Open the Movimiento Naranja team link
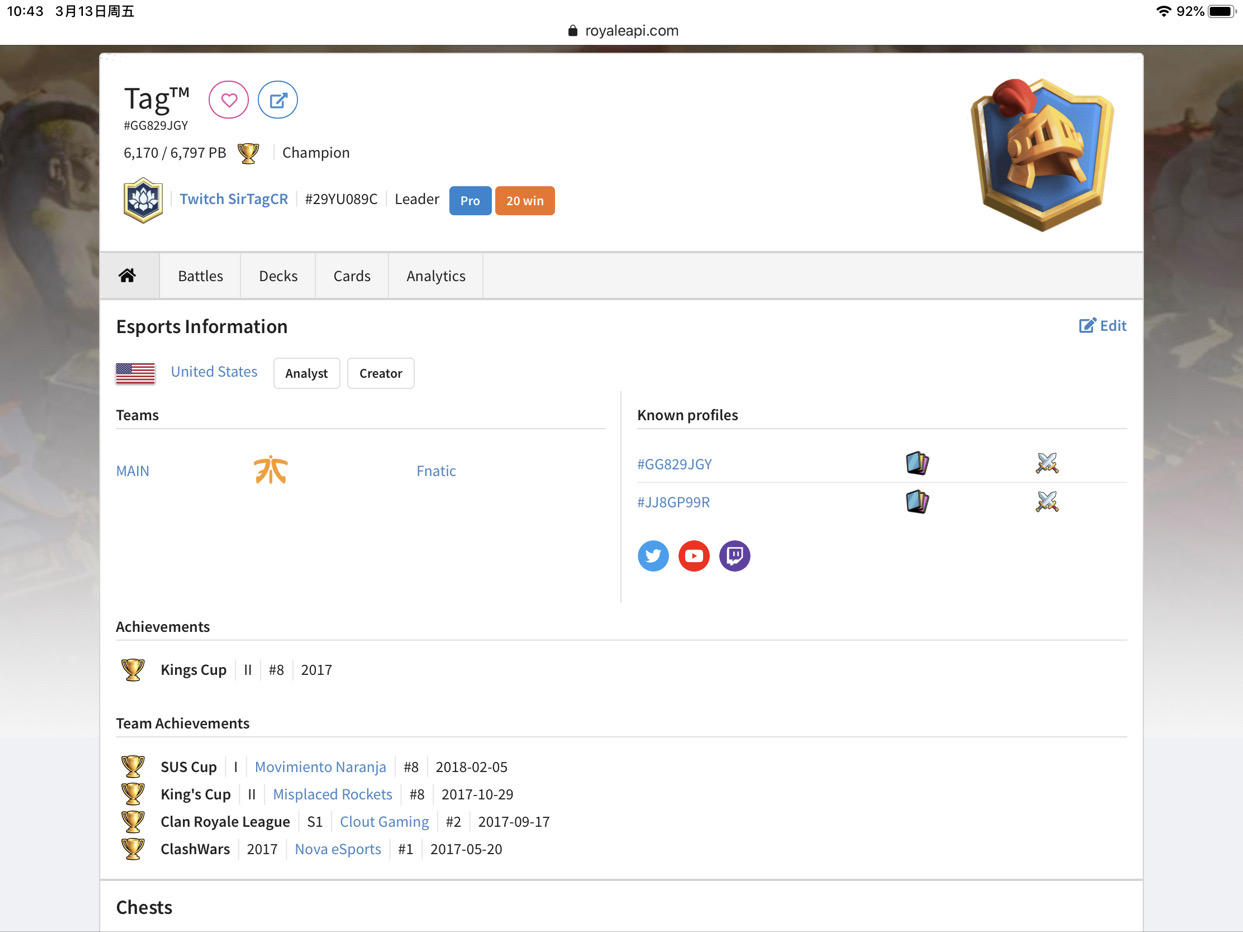1243x932 pixels. coord(320,767)
